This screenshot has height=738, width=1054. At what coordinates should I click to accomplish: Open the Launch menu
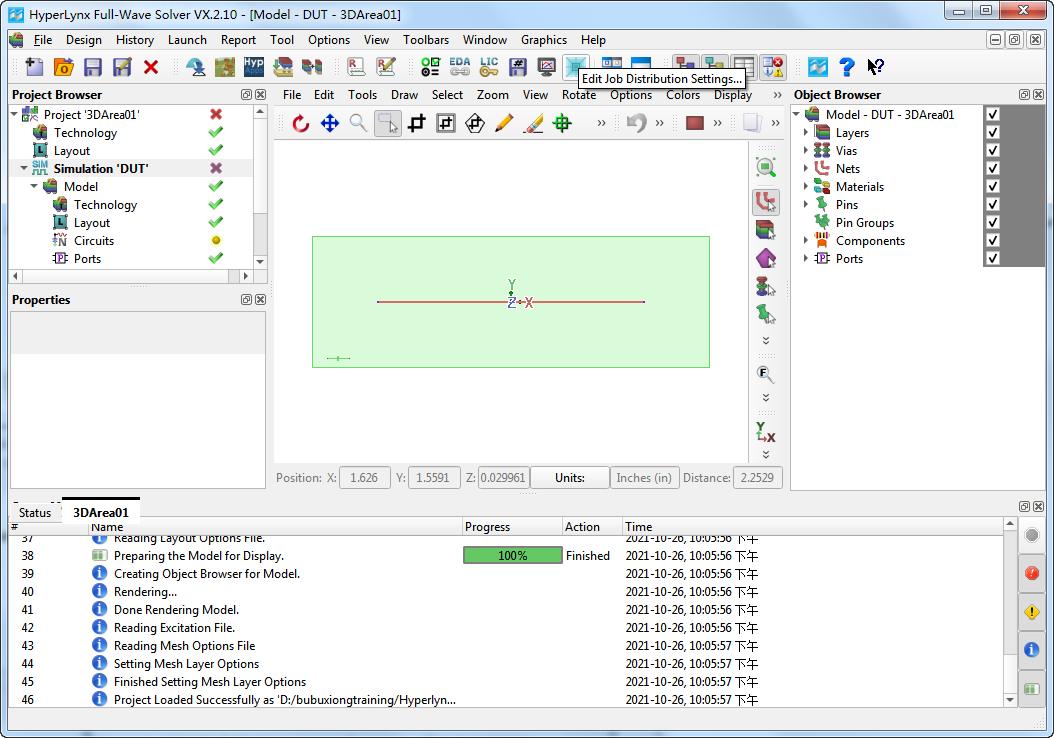click(x=187, y=40)
